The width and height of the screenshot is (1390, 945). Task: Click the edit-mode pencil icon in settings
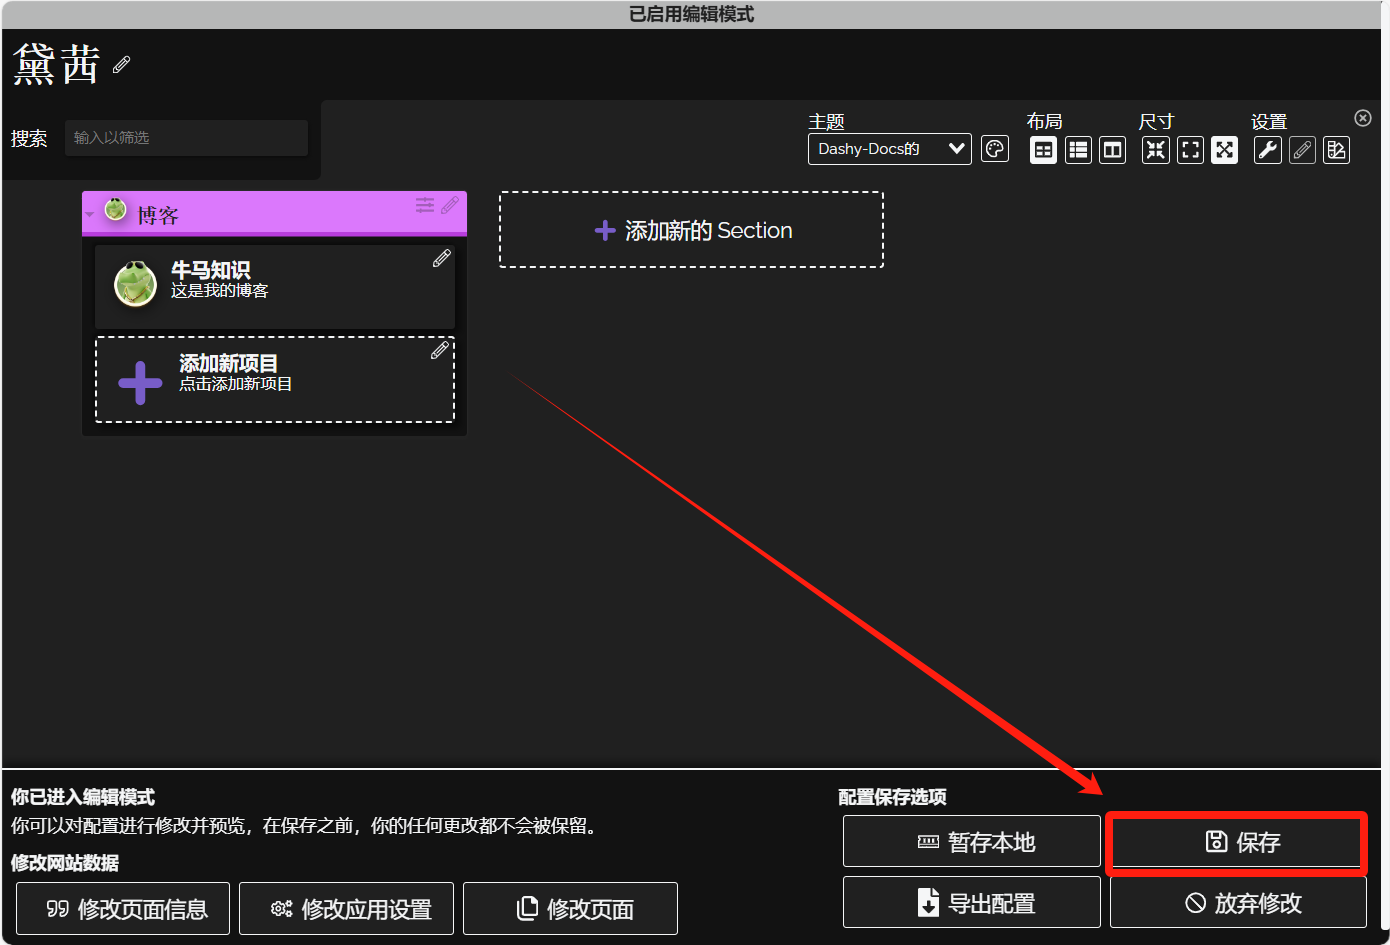tap(1302, 150)
